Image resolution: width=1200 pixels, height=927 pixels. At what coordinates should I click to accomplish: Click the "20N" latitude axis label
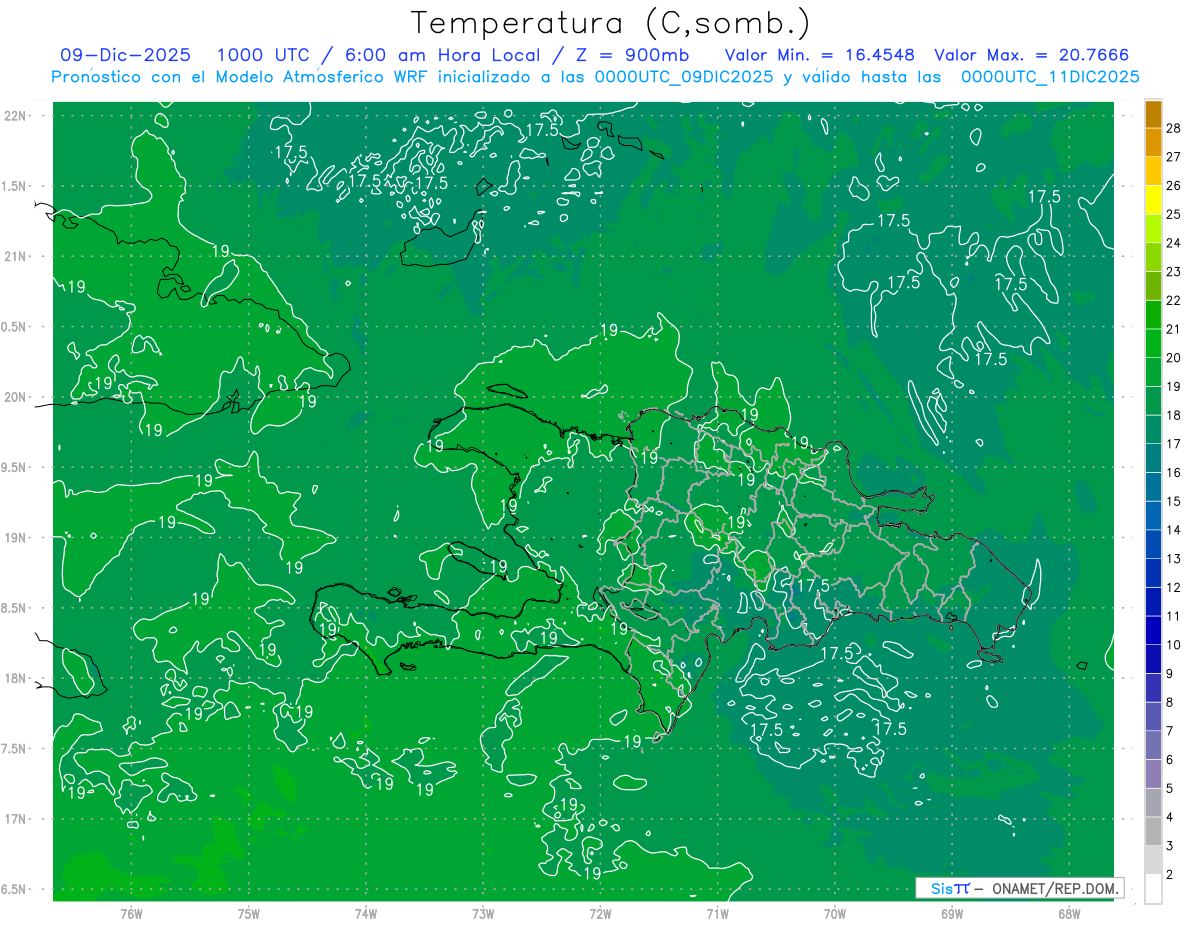15,397
